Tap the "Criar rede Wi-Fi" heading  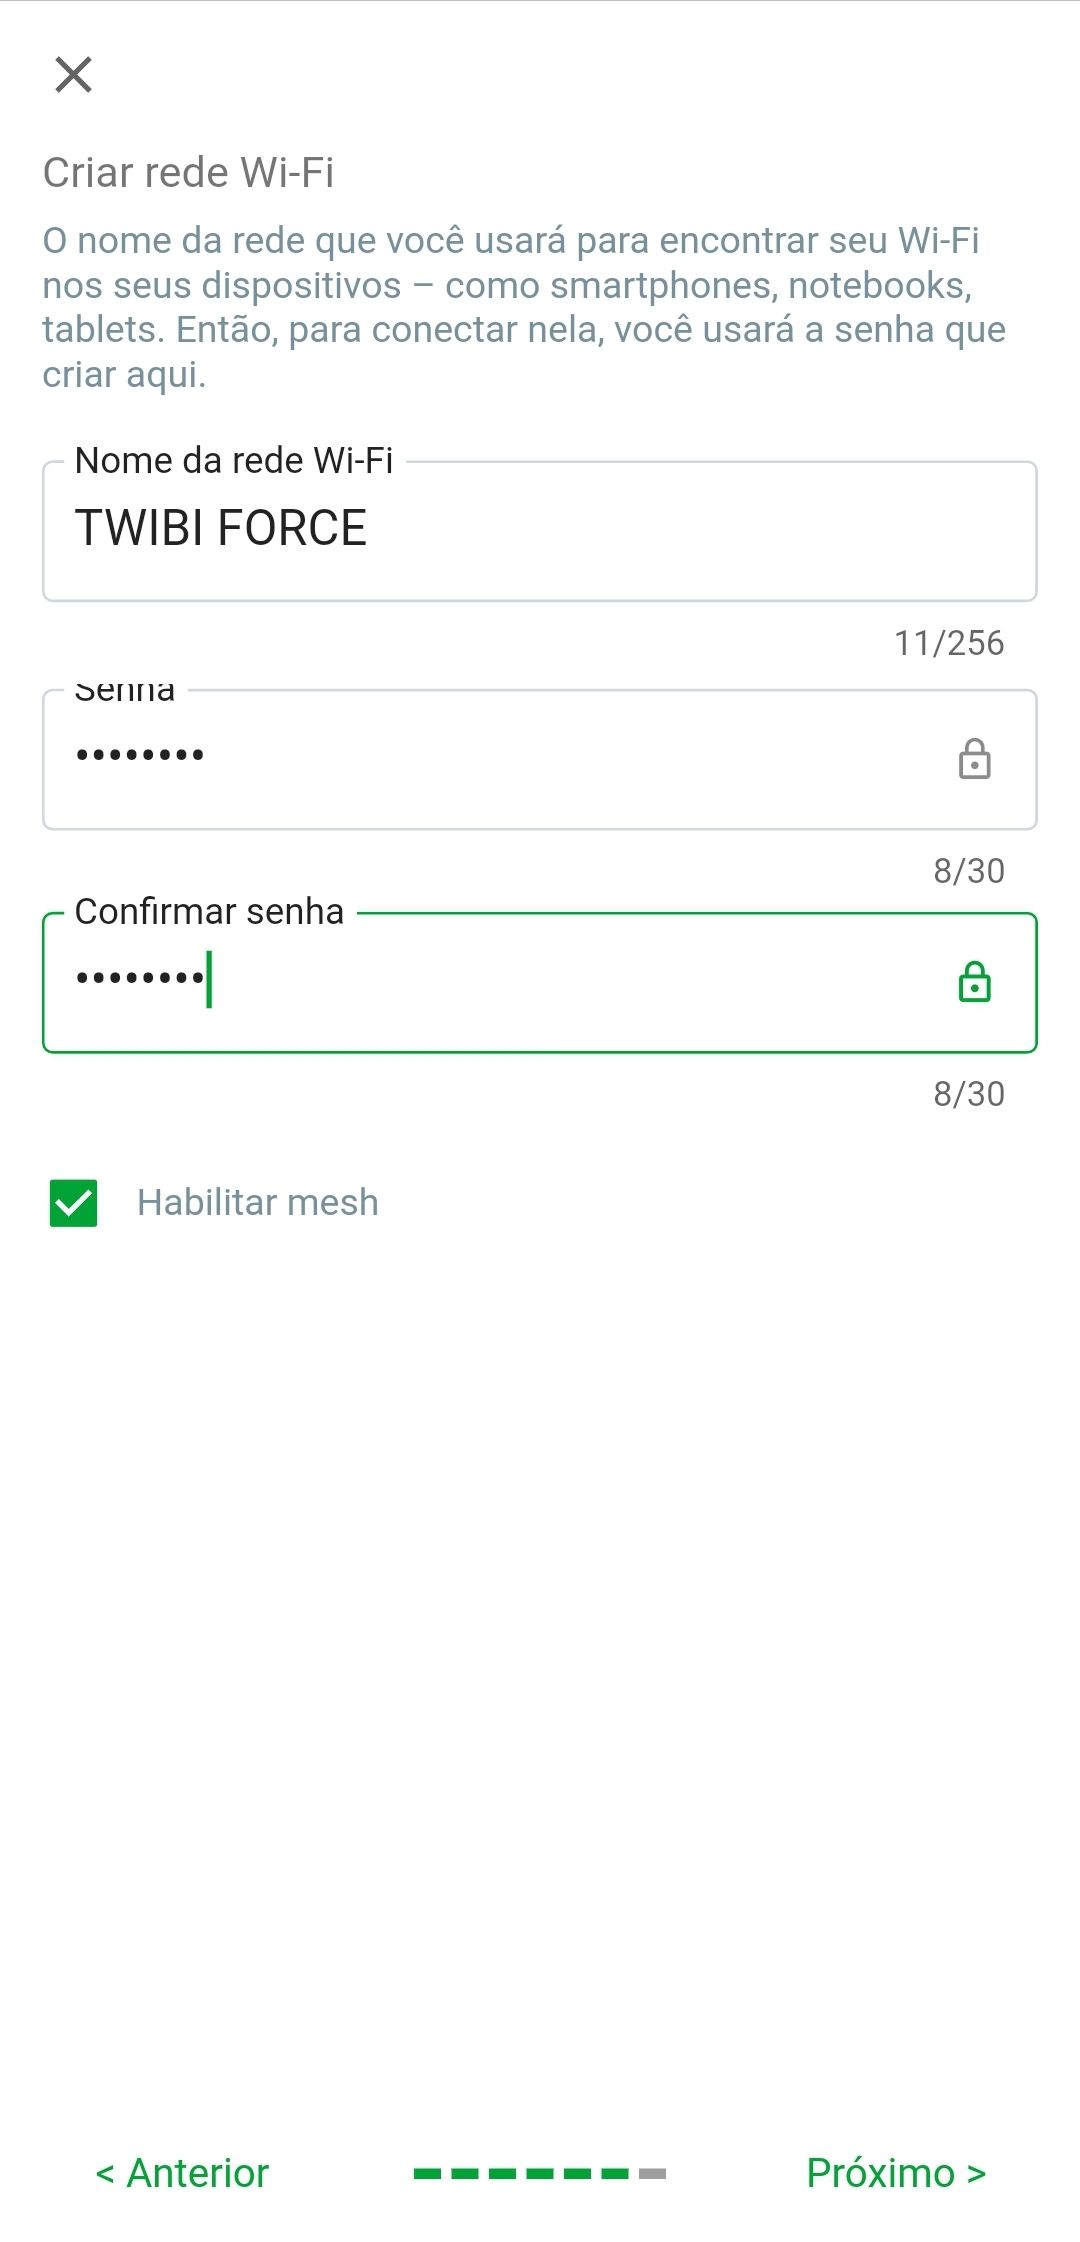(188, 173)
